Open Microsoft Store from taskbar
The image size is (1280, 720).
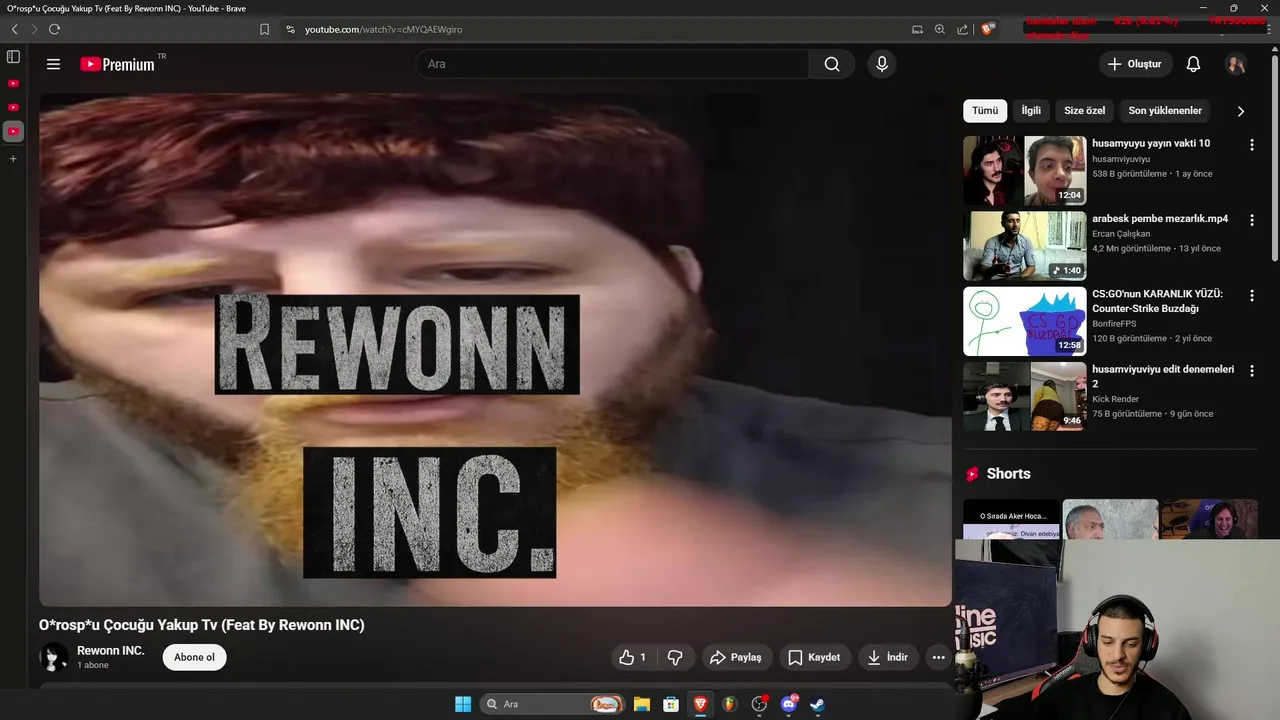point(671,704)
